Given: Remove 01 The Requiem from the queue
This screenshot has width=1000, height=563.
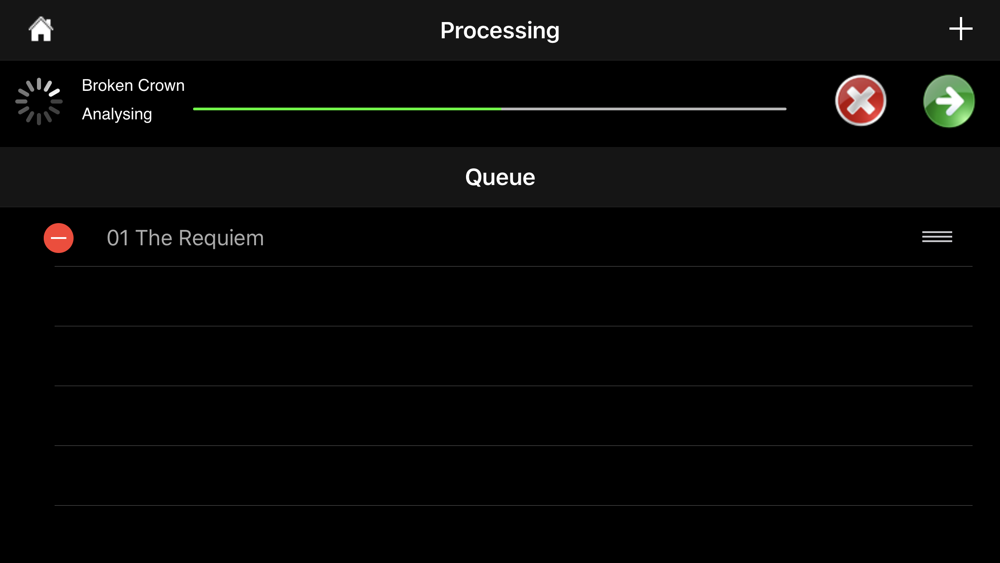Looking at the screenshot, I should pyautogui.click(x=59, y=238).
